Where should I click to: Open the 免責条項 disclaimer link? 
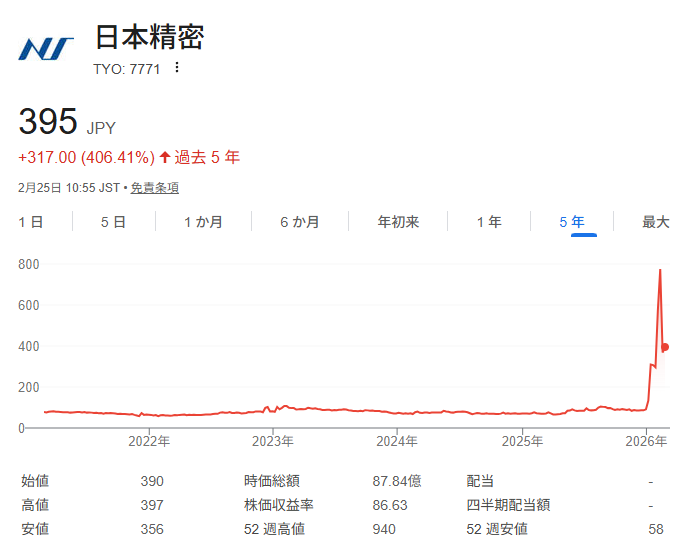pos(155,188)
